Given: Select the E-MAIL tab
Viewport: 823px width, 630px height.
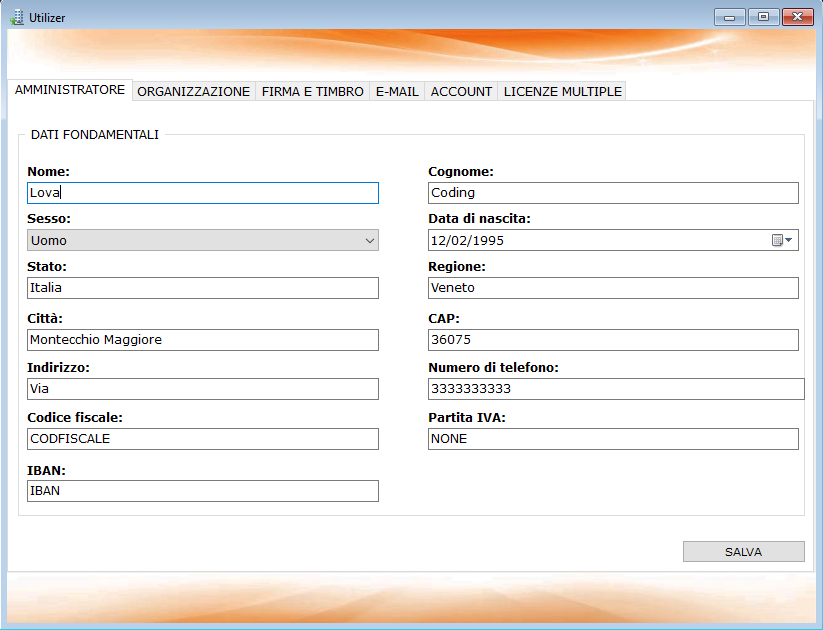Looking at the screenshot, I should 396,90.
